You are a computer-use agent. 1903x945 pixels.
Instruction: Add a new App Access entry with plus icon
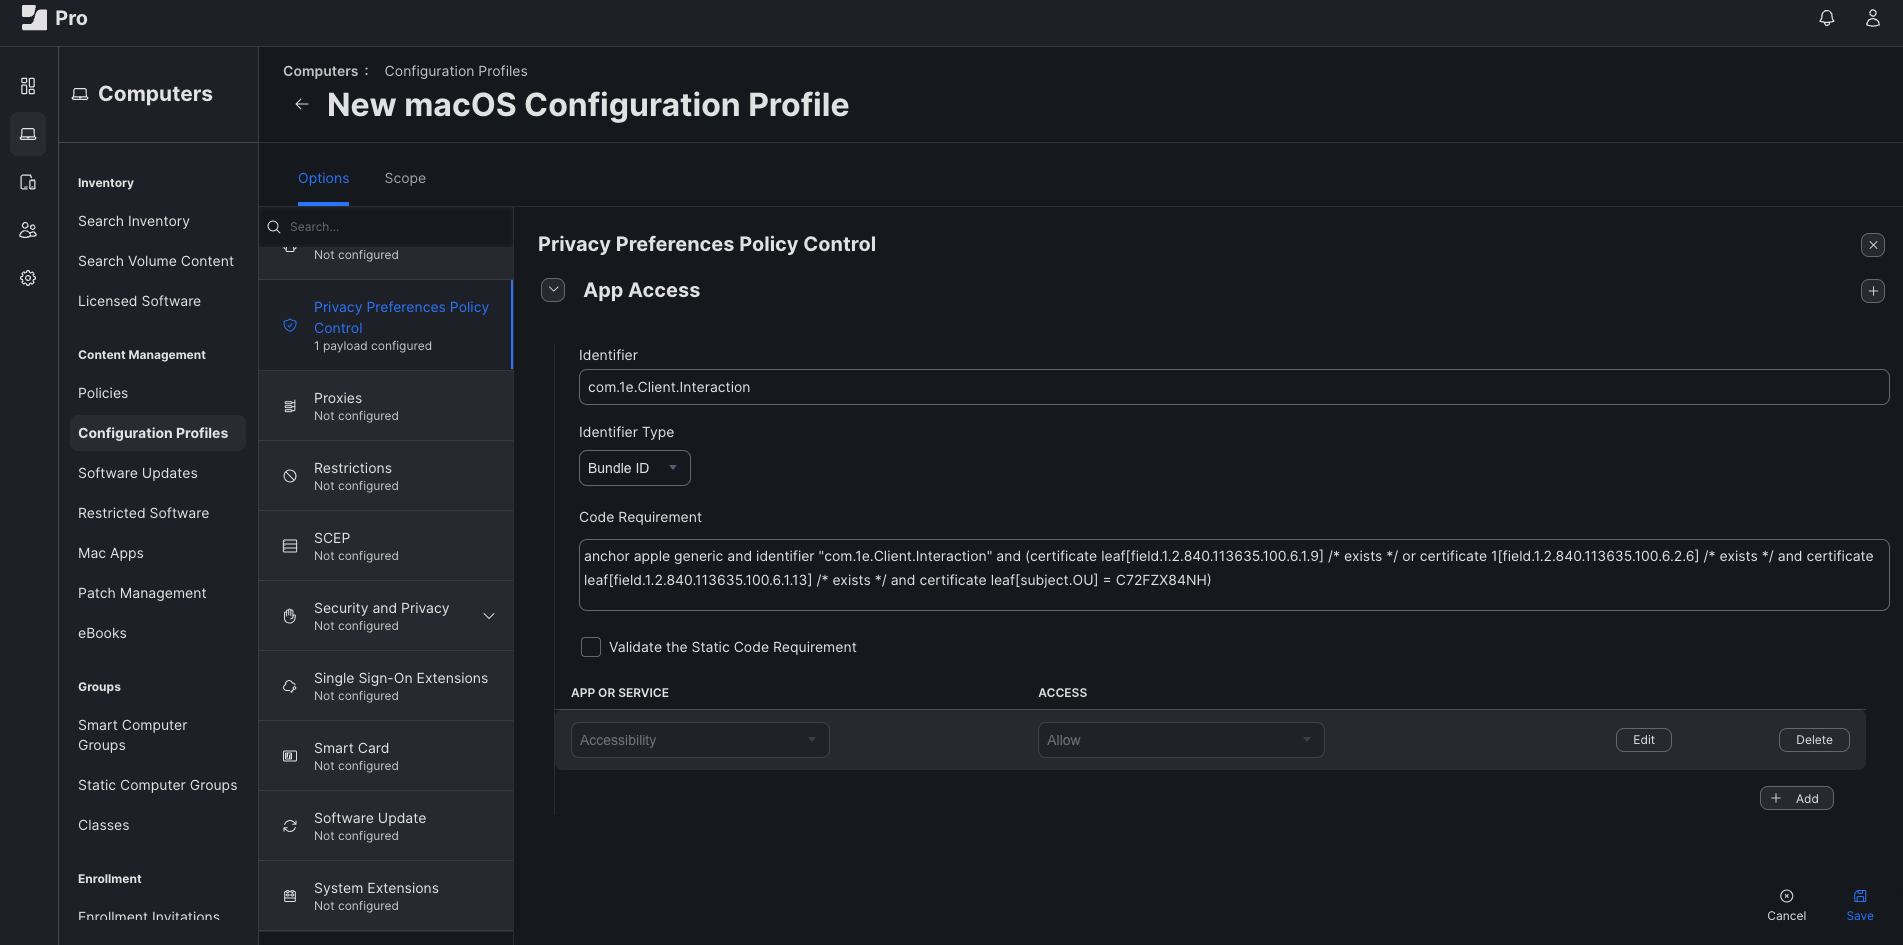(x=1872, y=291)
